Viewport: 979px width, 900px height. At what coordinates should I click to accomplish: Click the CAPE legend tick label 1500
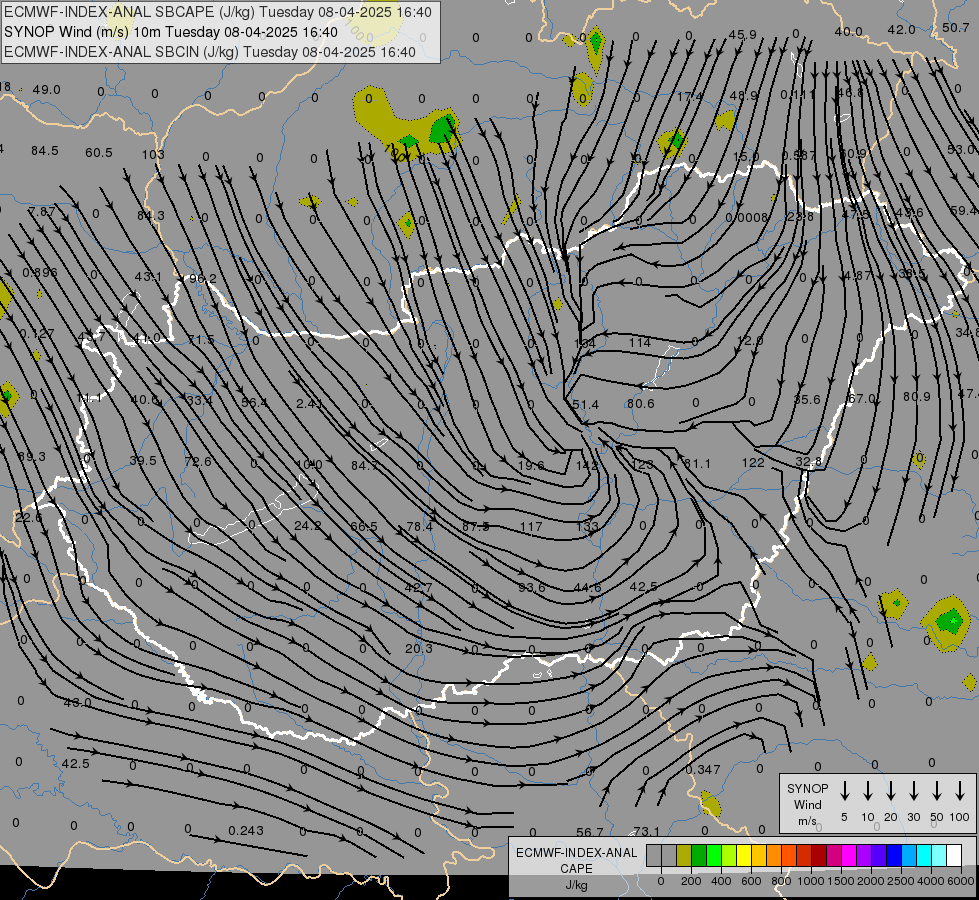tap(840, 881)
